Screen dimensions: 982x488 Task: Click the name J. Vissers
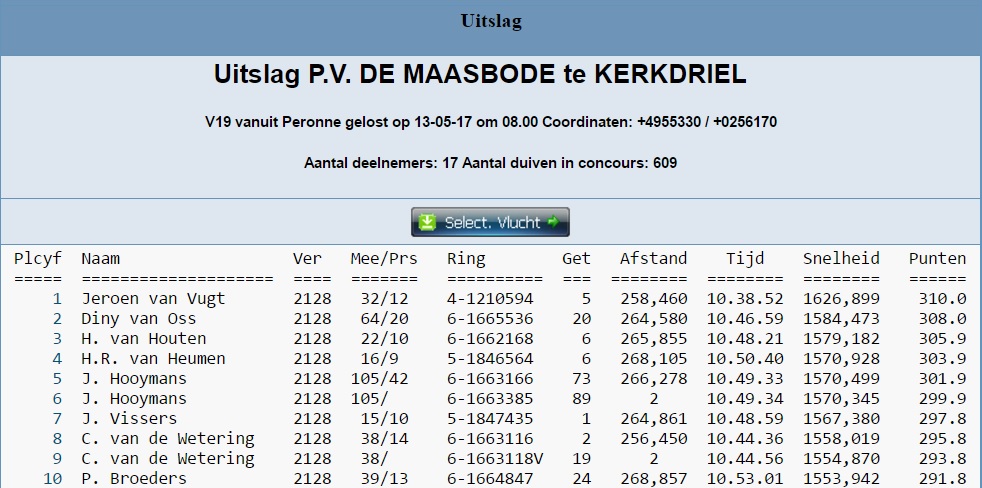click(128, 419)
